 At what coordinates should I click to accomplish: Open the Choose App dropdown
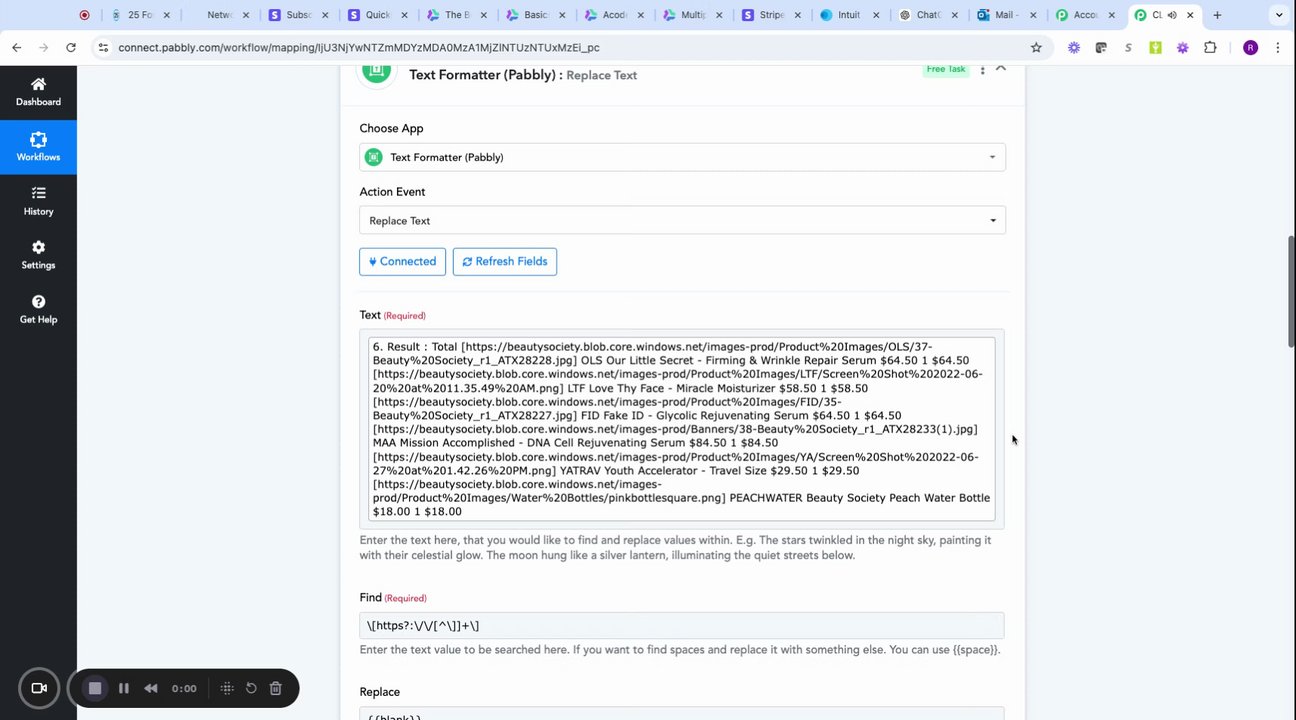pos(682,157)
